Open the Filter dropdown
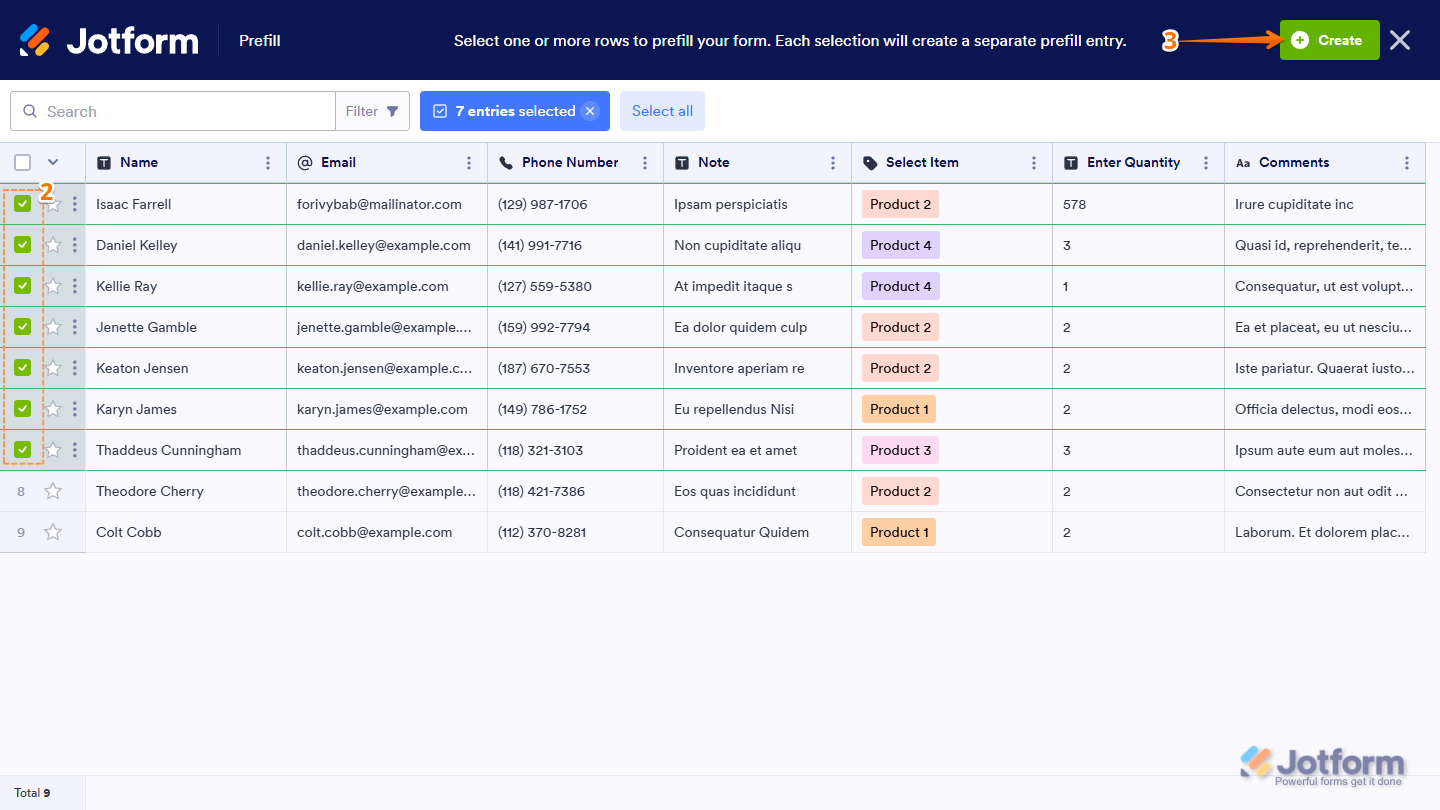 point(372,111)
